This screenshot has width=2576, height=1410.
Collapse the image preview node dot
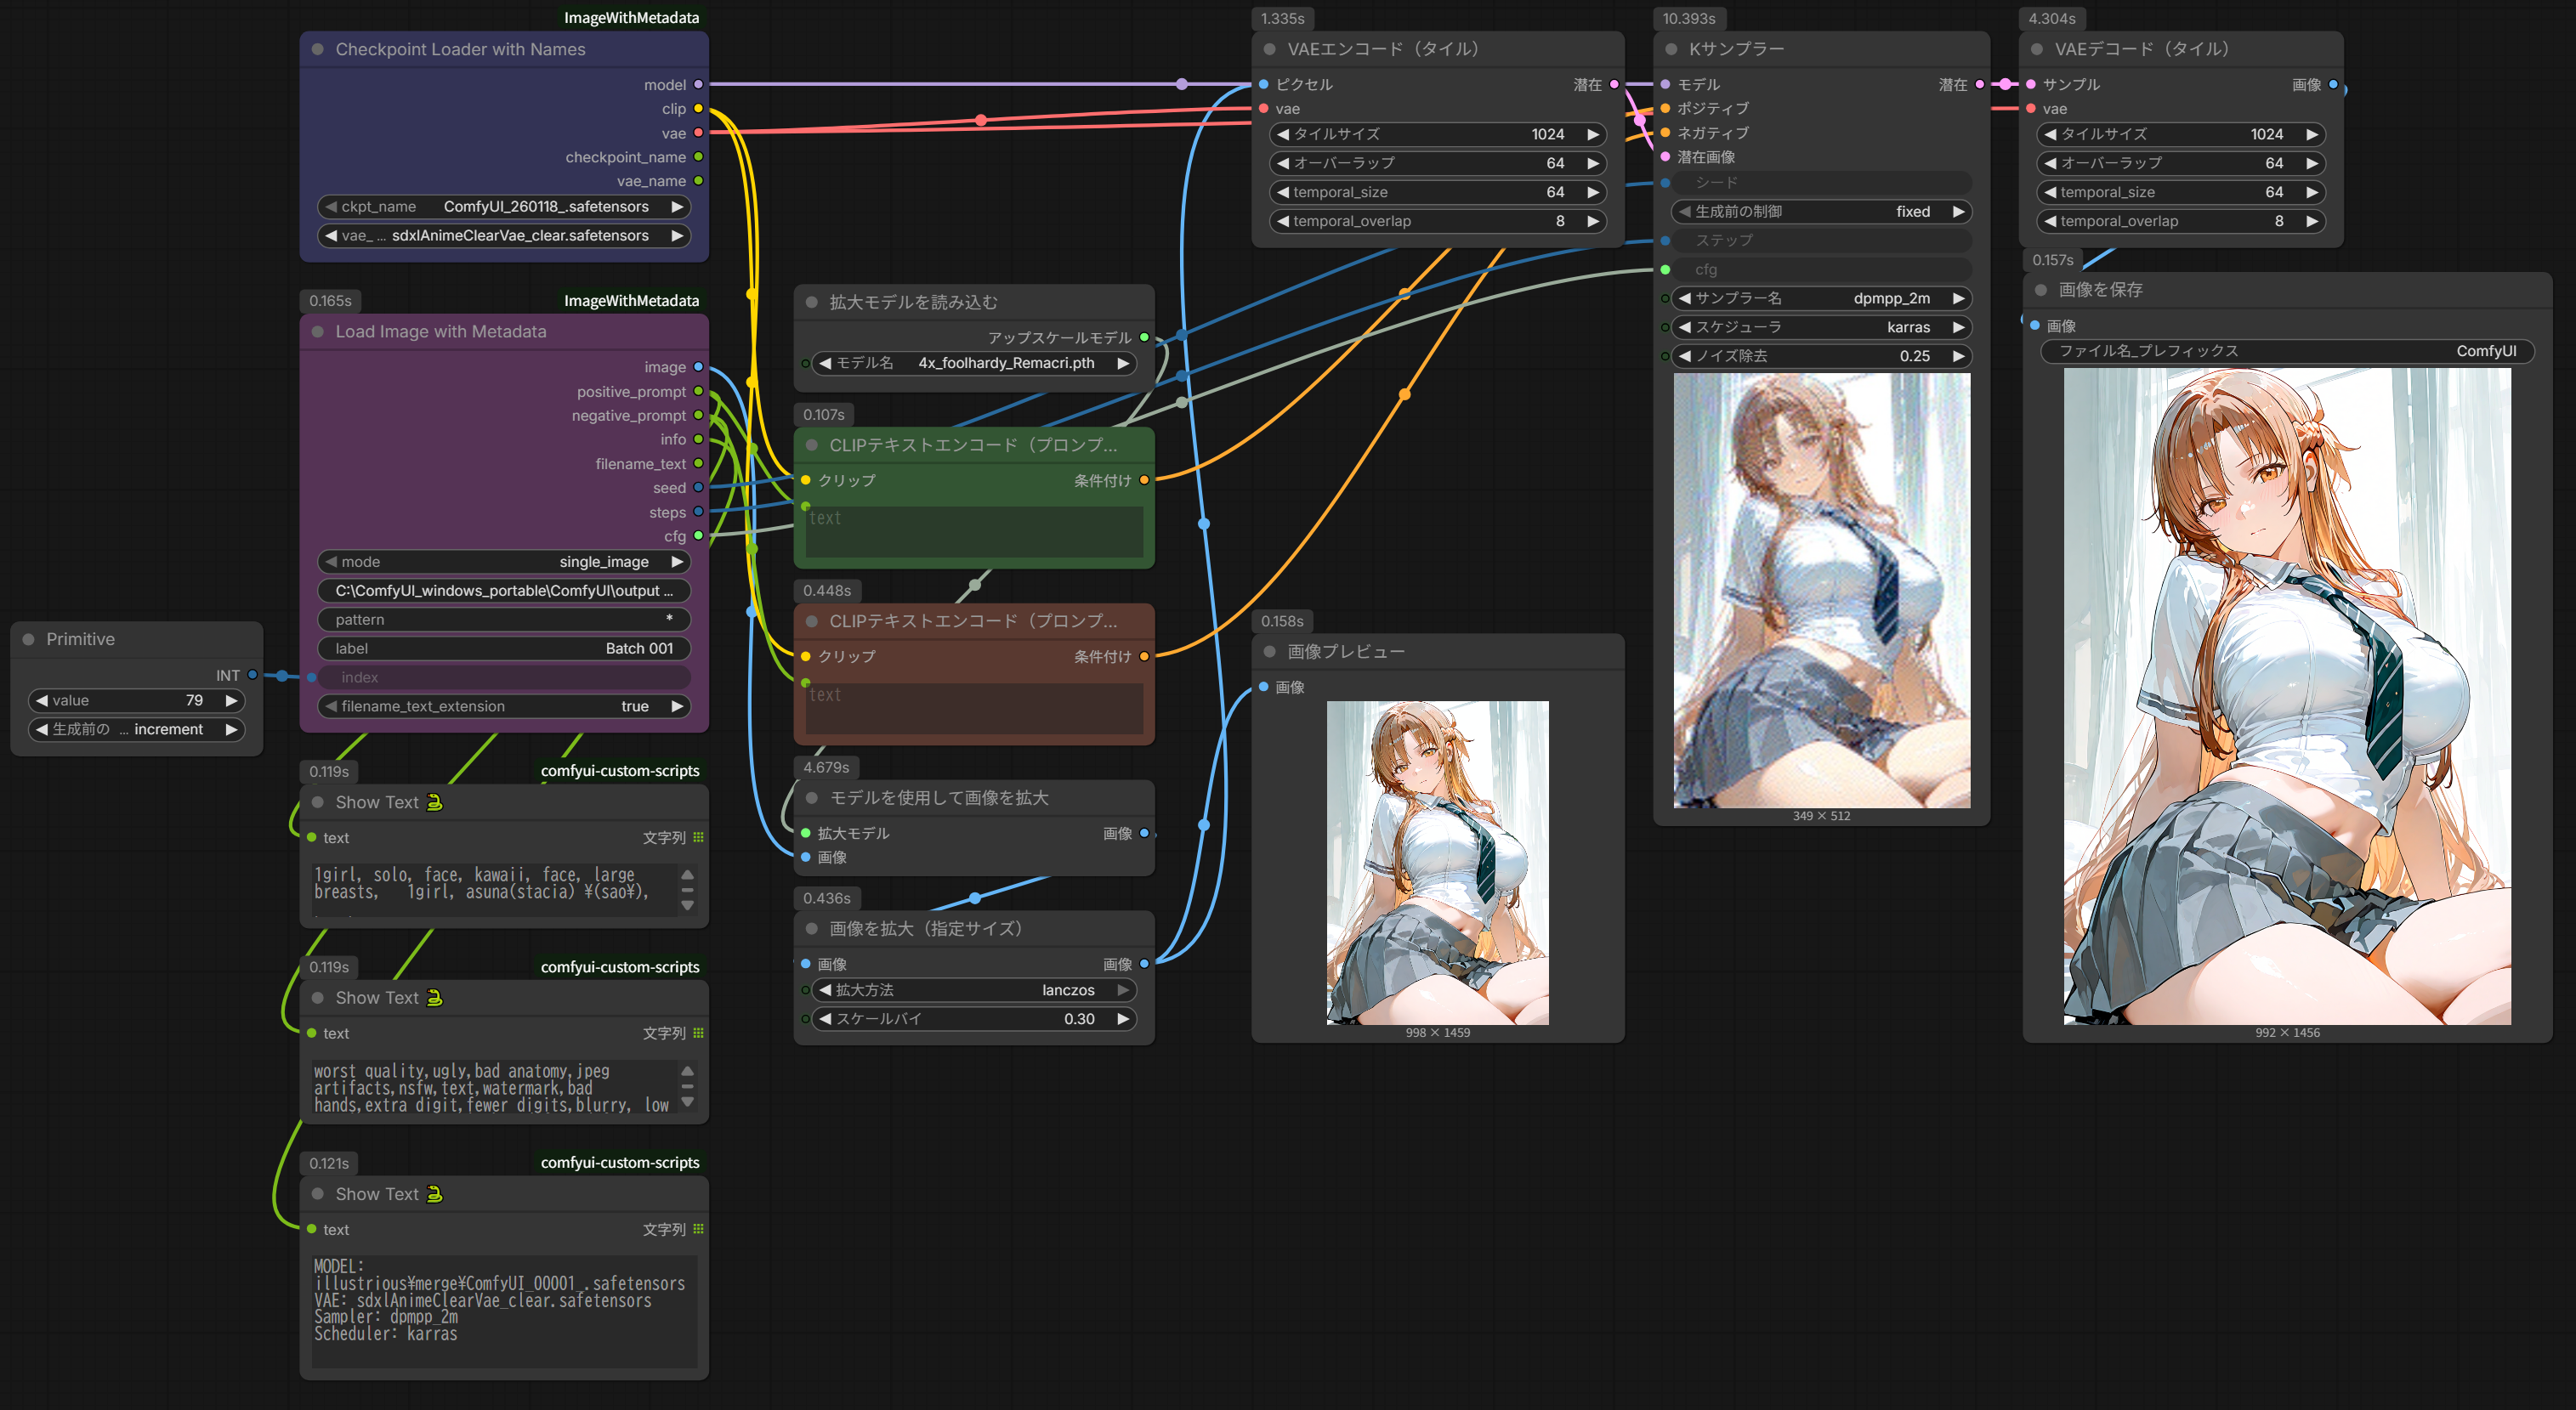(x=1269, y=652)
